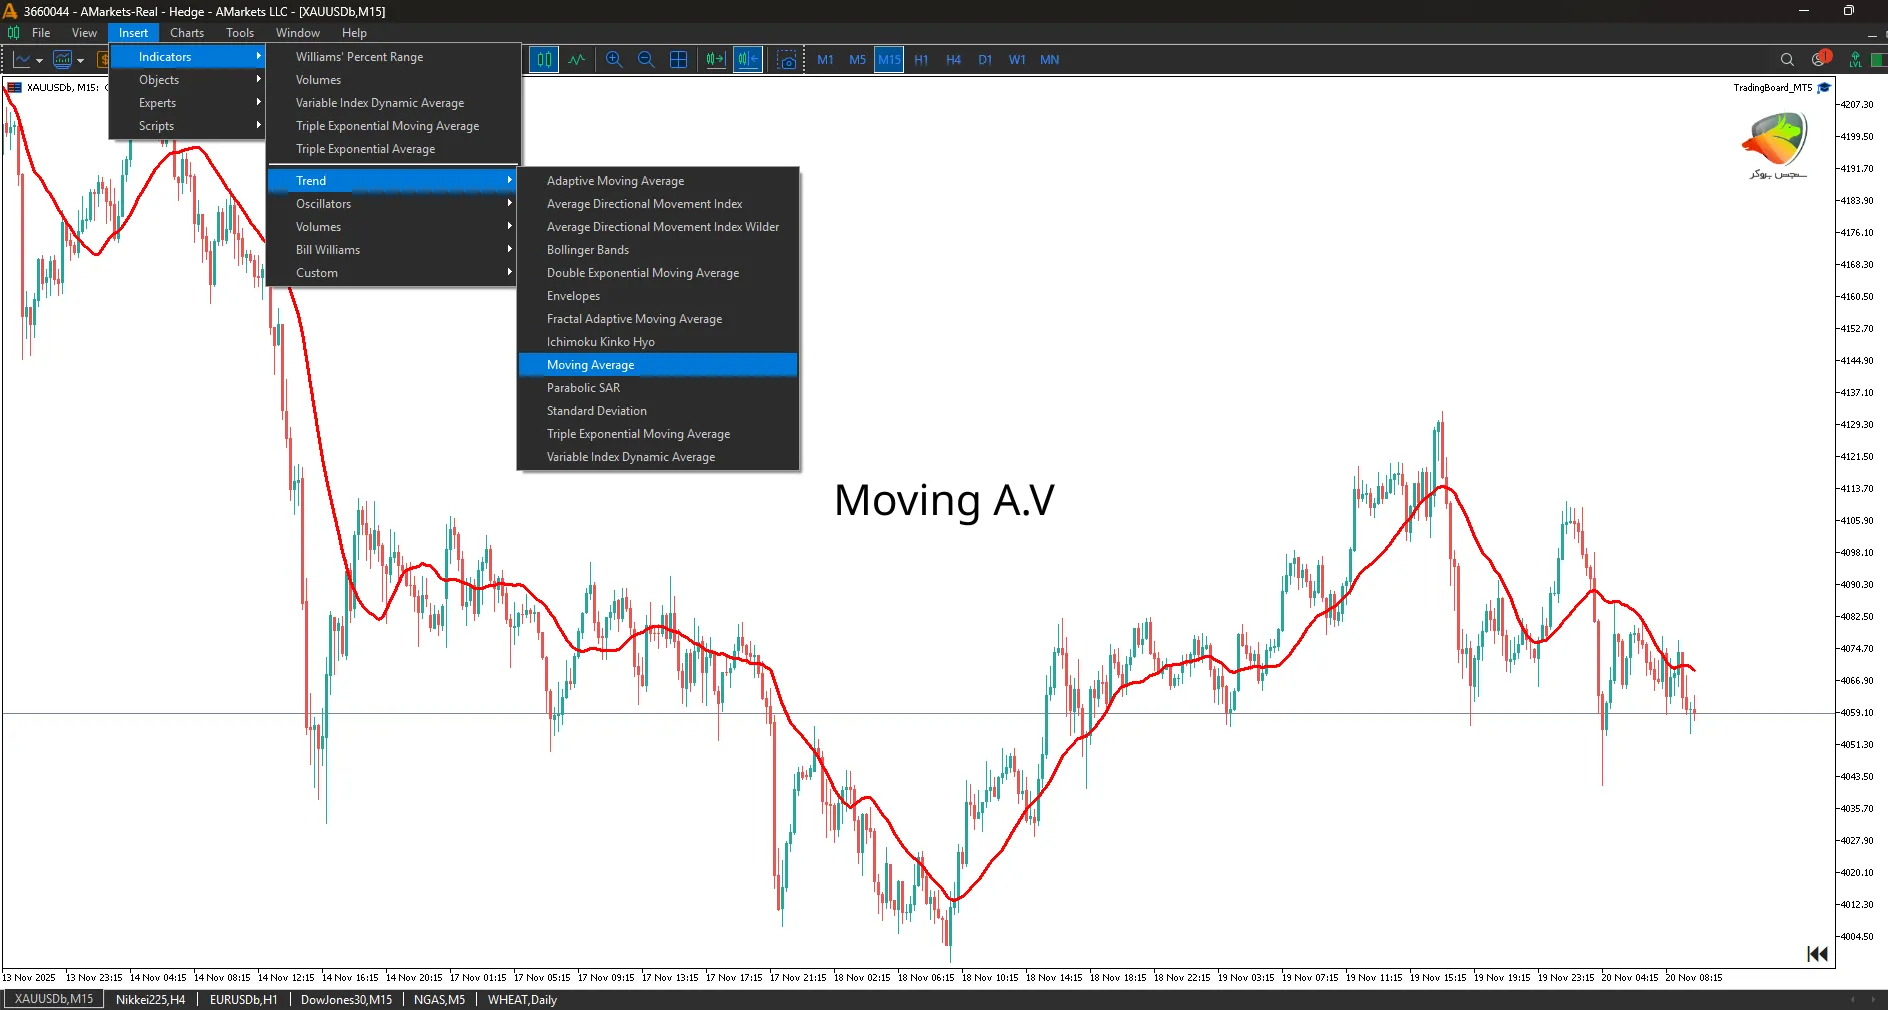
Task: Click the zoom in magnifier icon
Action: coord(614,60)
